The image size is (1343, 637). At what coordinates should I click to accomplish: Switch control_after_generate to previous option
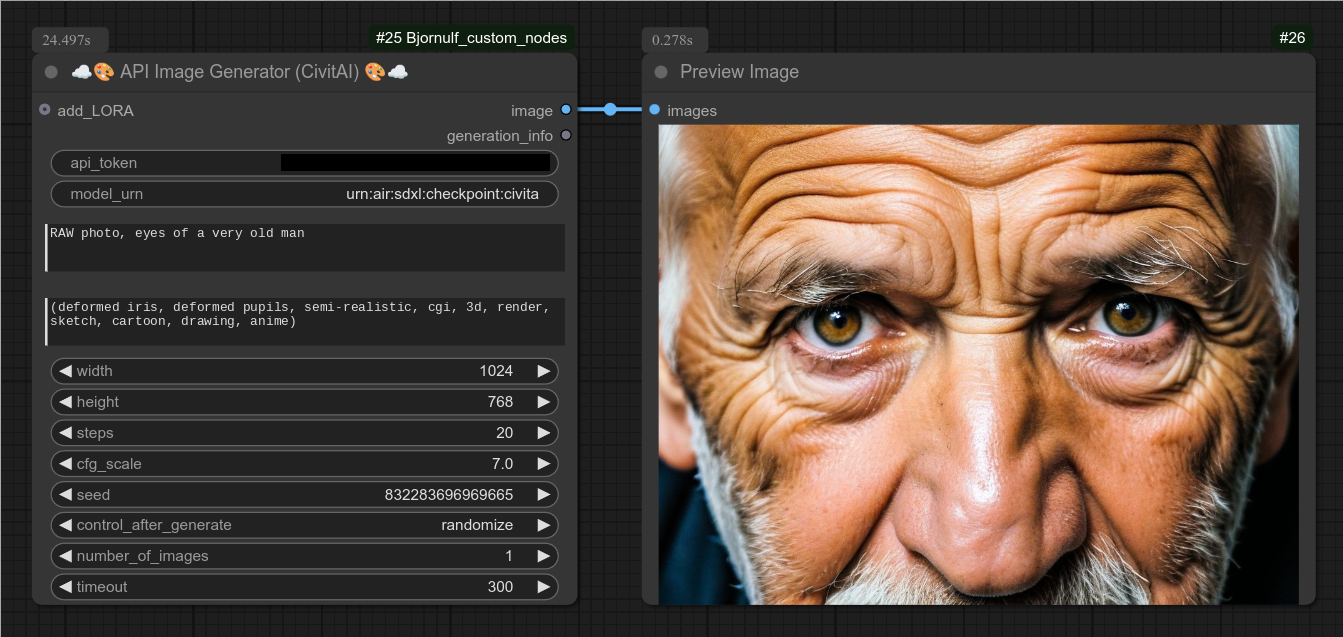65,525
